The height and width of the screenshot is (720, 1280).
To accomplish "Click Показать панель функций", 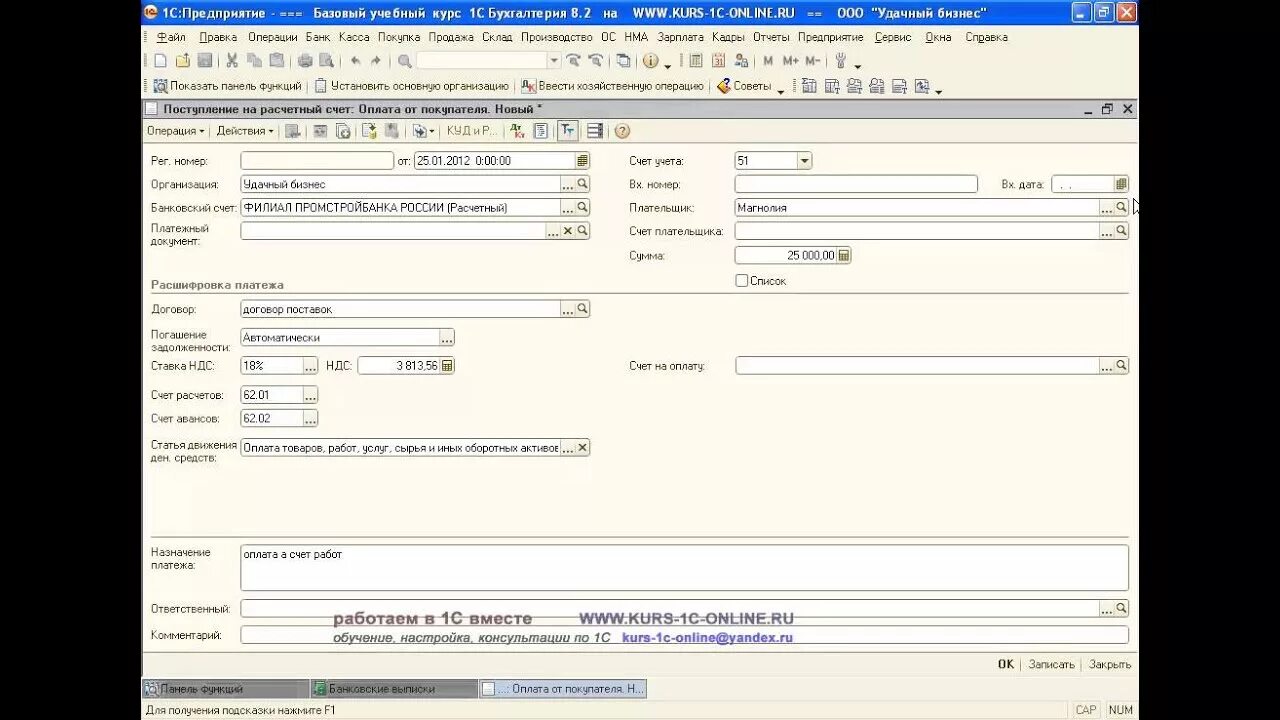I will point(227,86).
